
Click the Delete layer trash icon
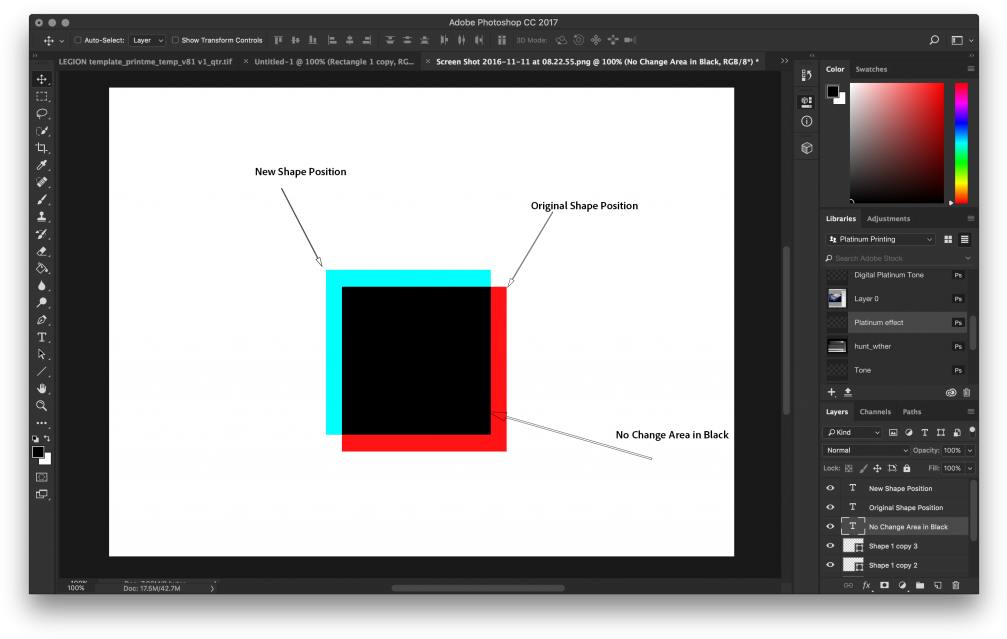(x=955, y=585)
